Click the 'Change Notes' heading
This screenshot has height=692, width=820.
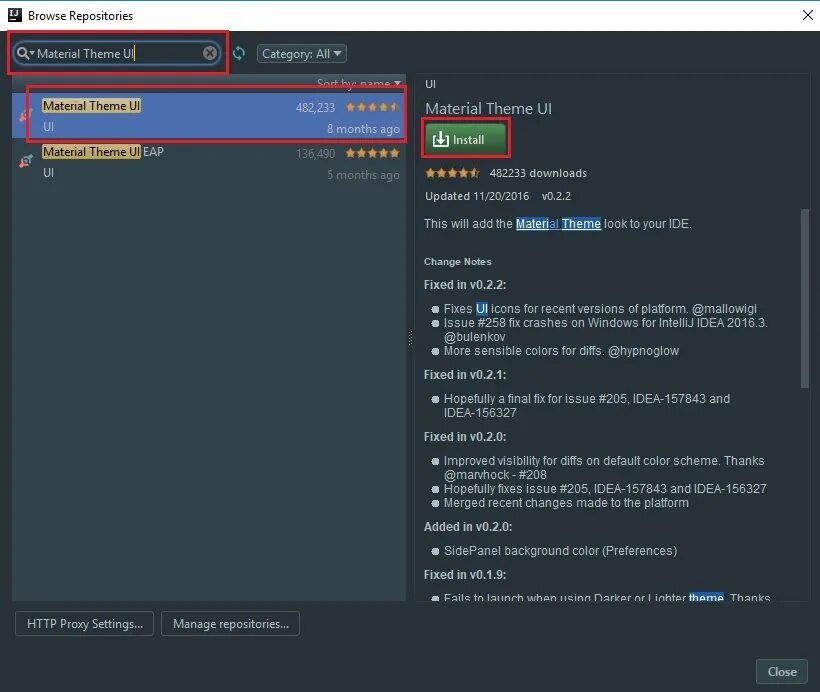tap(458, 262)
